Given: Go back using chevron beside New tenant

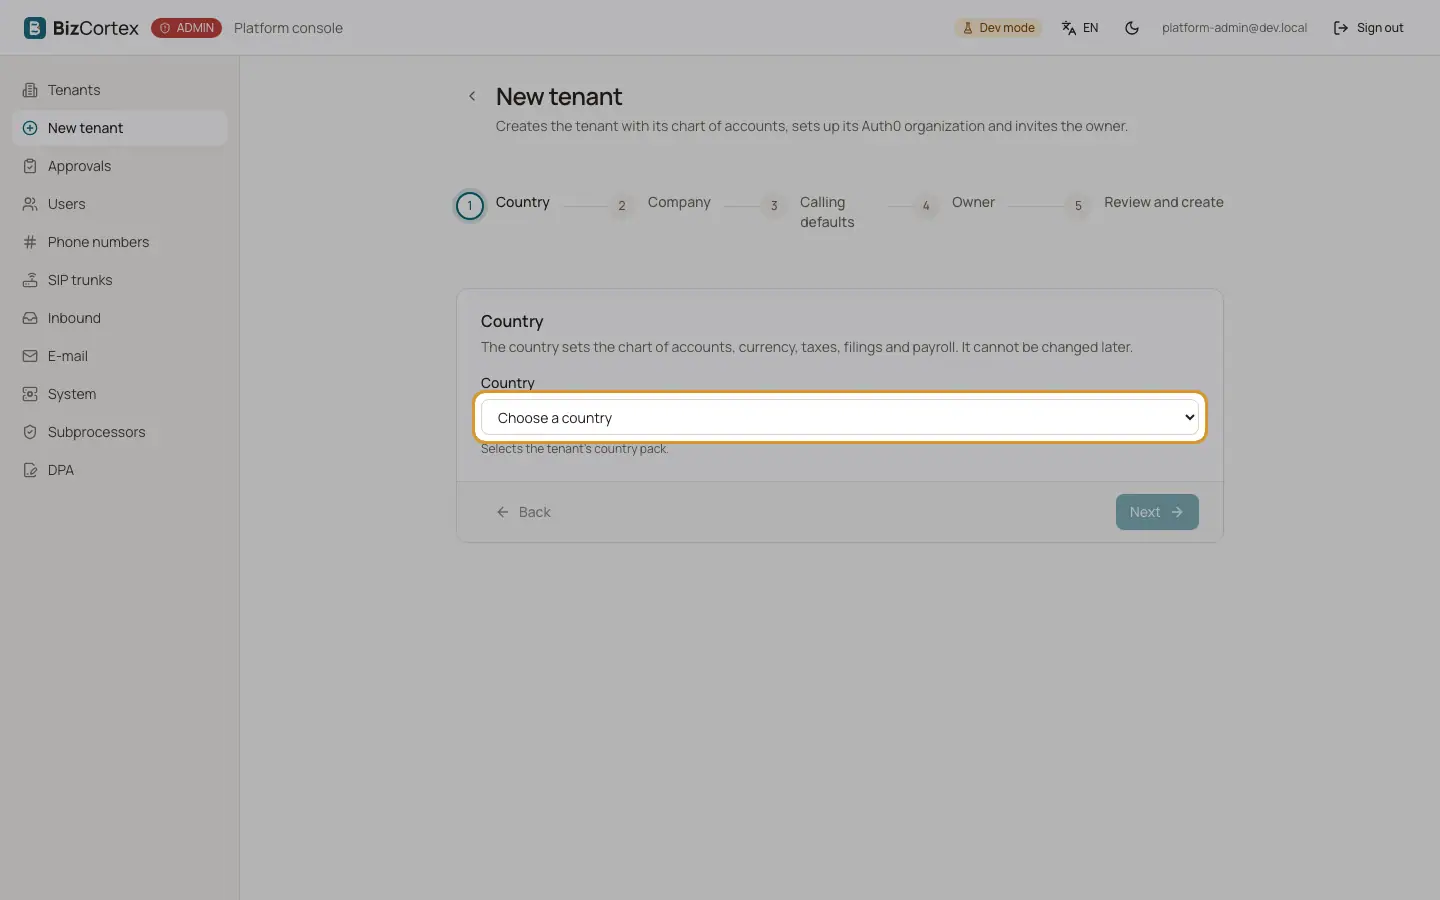Looking at the screenshot, I should point(472,96).
